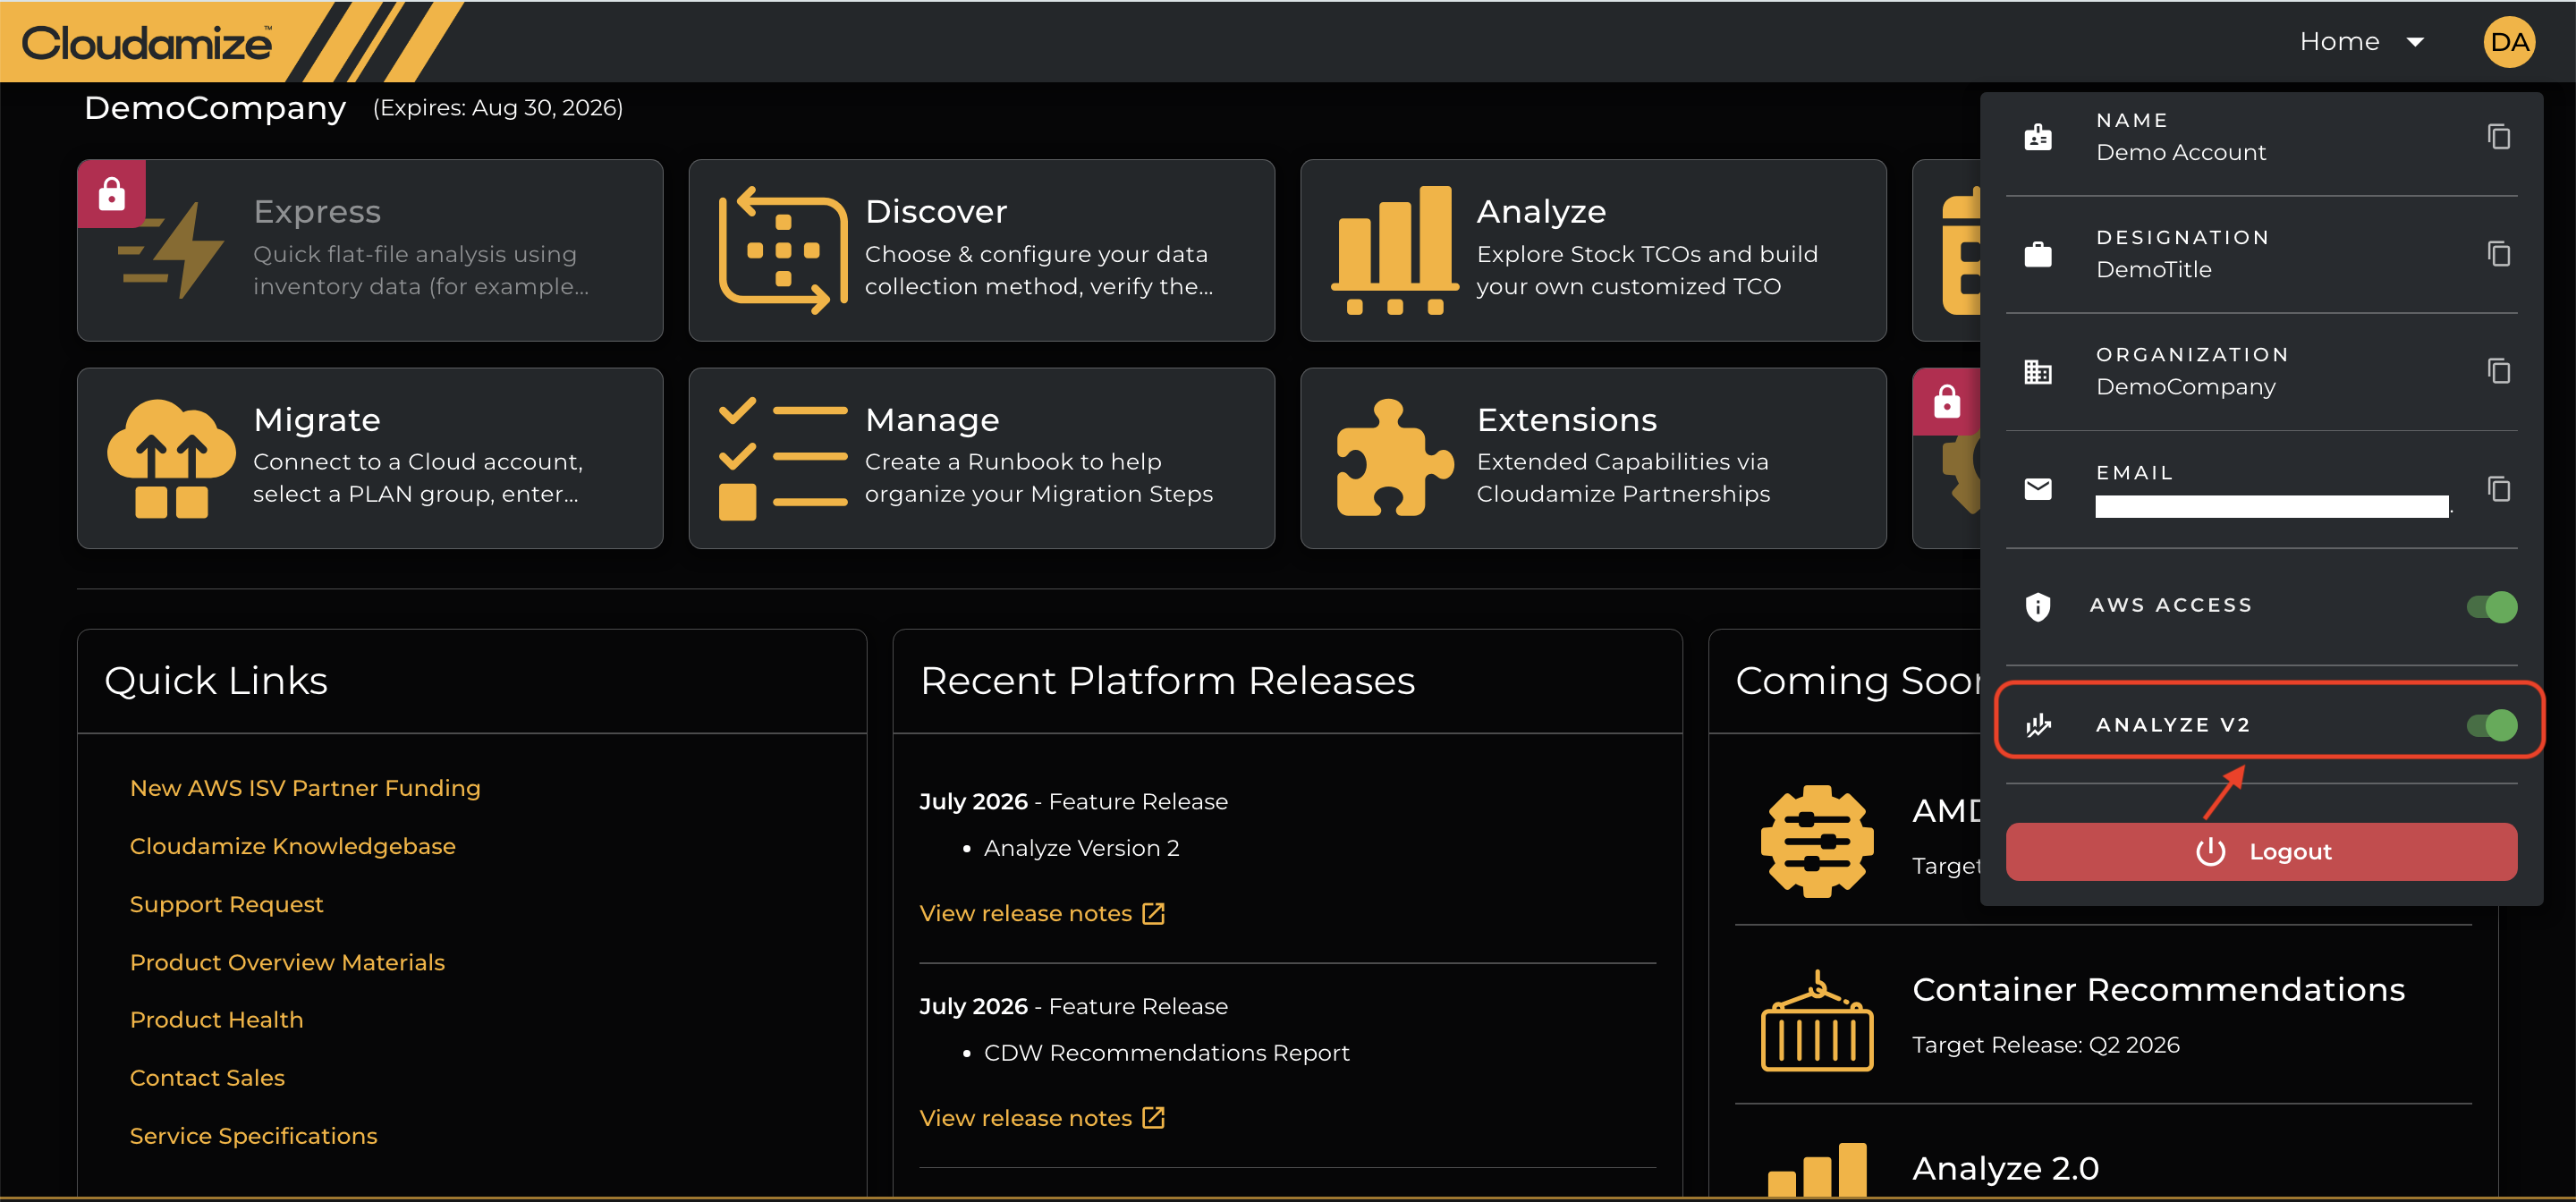
Task: View release notes for CDW Recommendations Report
Action: tap(1025, 1117)
